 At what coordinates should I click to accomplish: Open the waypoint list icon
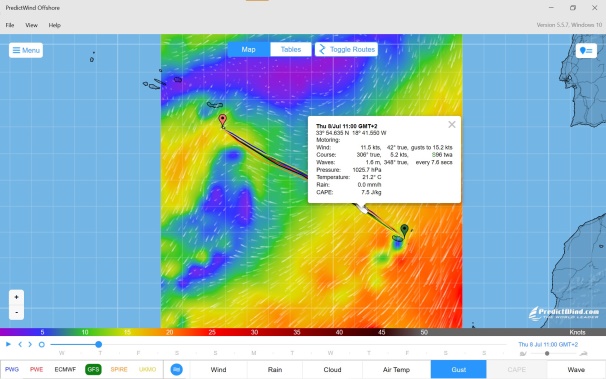click(x=586, y=51)
